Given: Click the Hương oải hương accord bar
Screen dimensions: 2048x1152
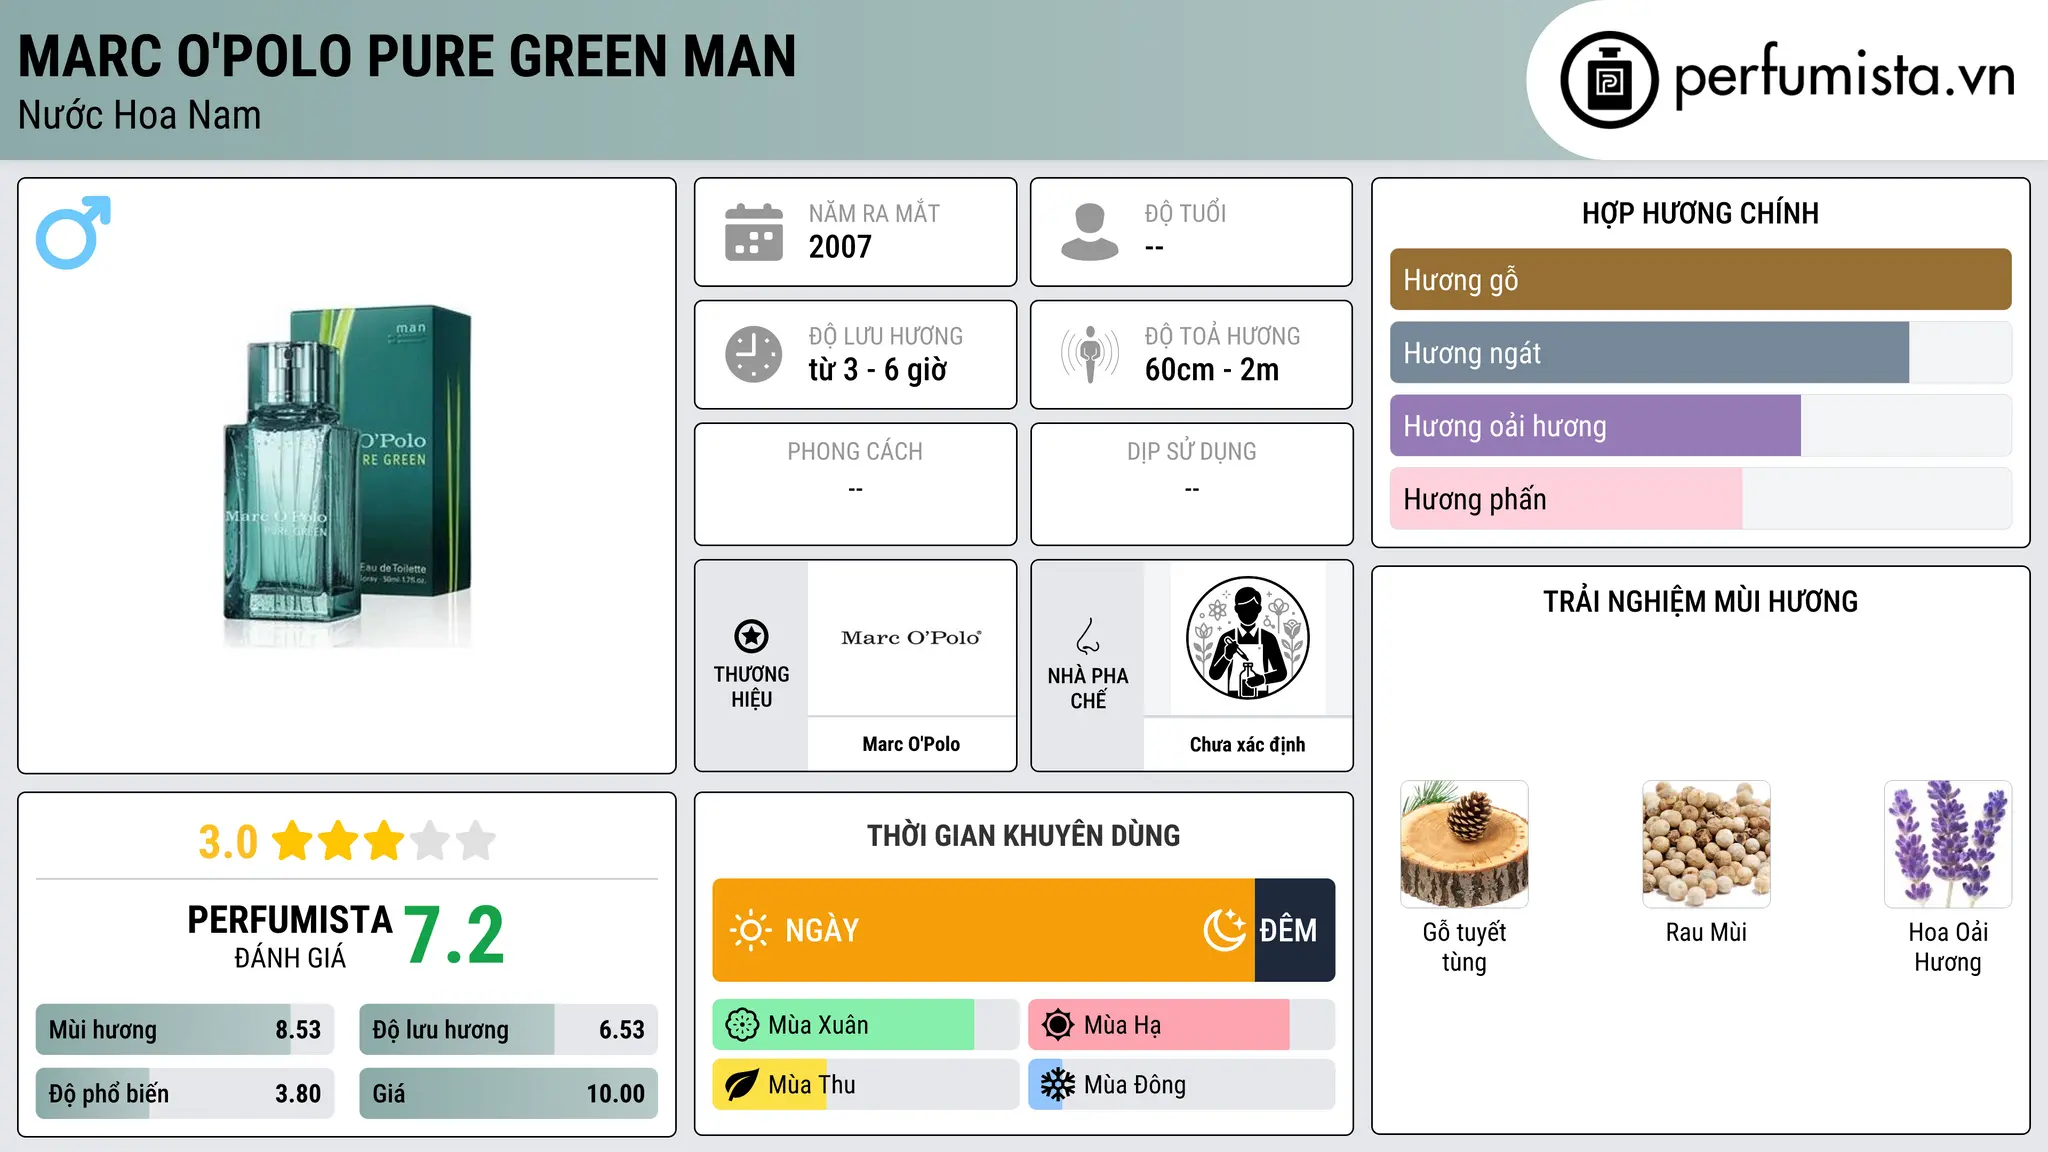Looking at the screenshot, I should pos(1700,426).
